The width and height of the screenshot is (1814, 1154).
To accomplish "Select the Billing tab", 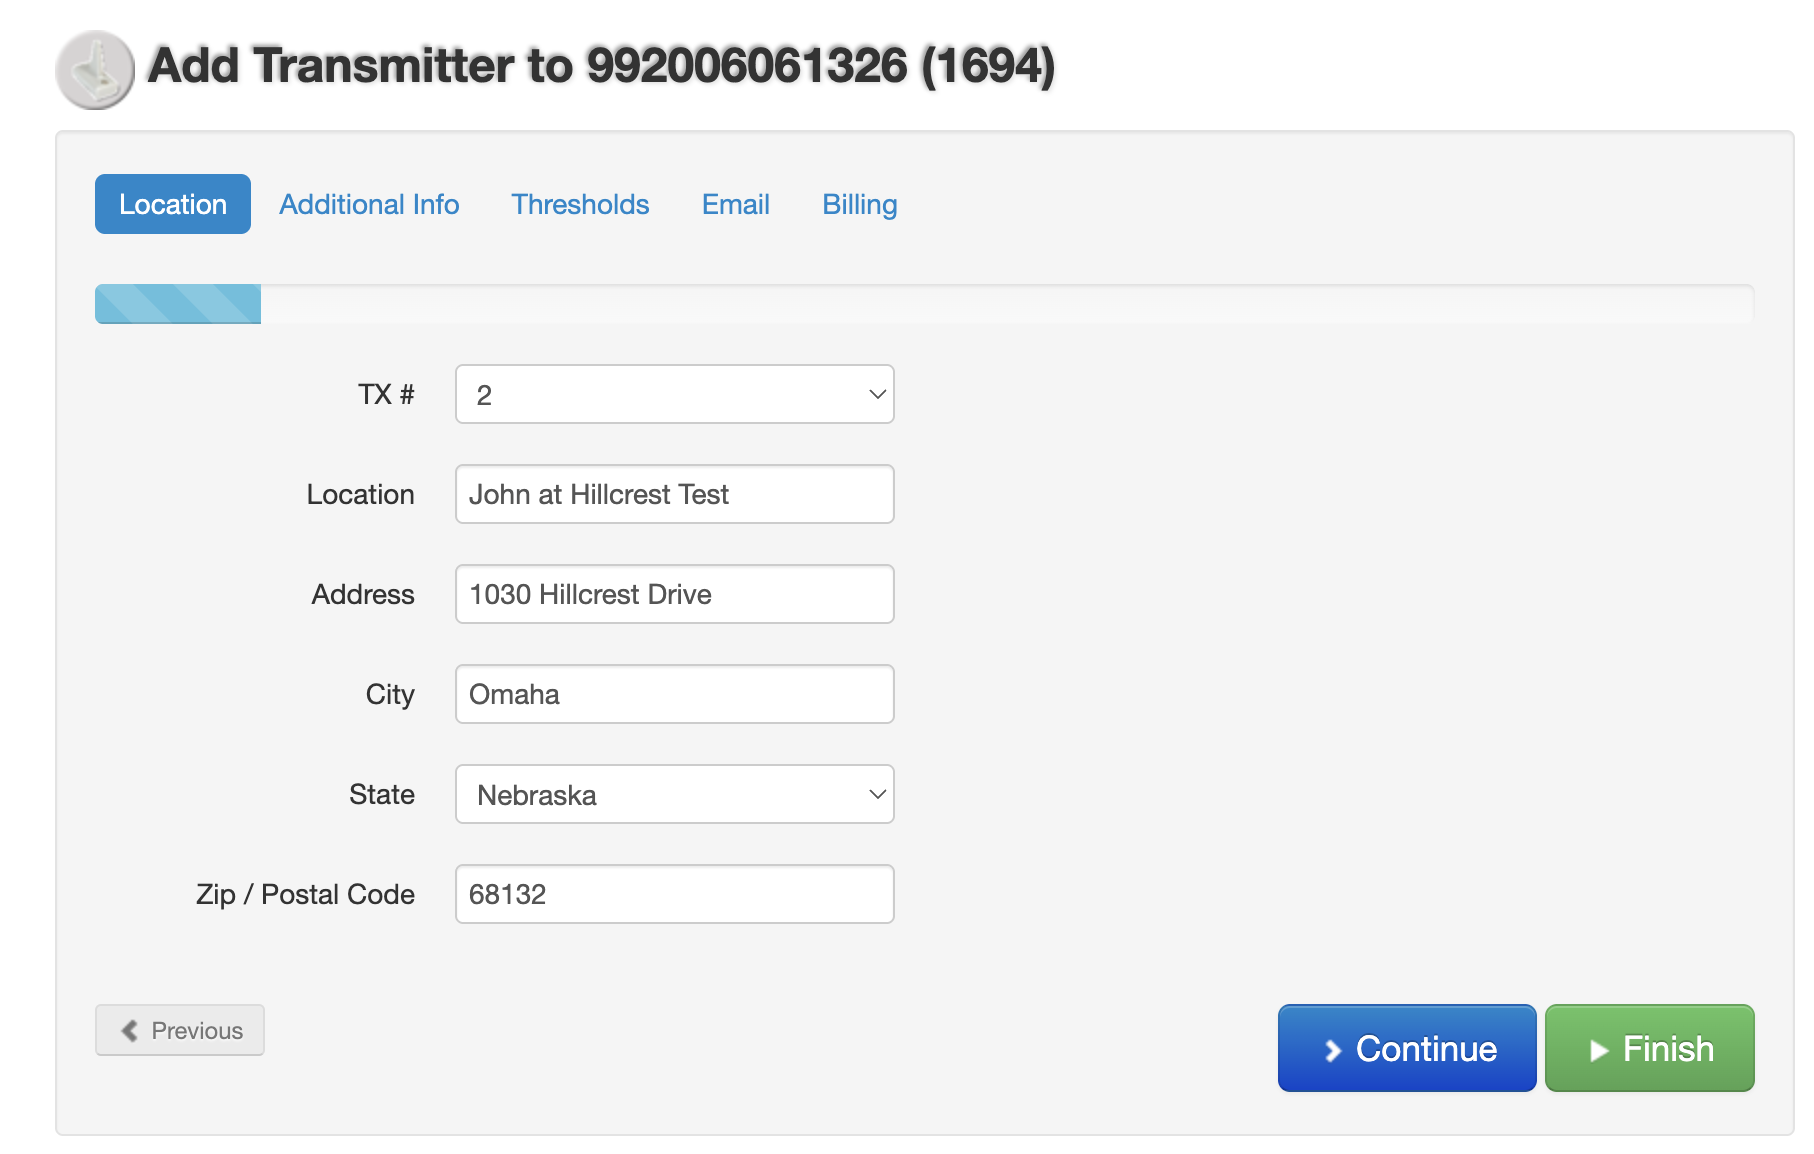I will [859, 204].
